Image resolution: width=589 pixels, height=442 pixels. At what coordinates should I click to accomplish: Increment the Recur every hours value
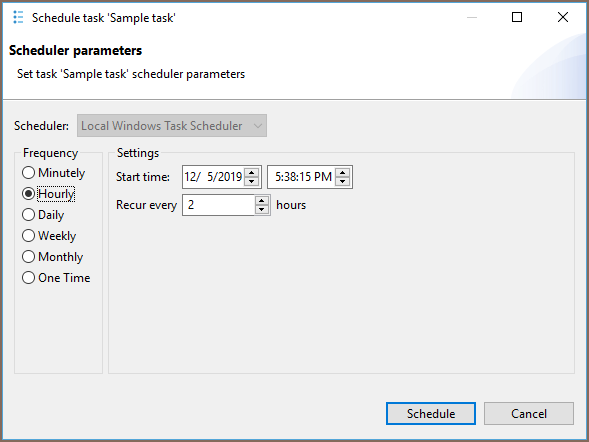click(261, 201)
